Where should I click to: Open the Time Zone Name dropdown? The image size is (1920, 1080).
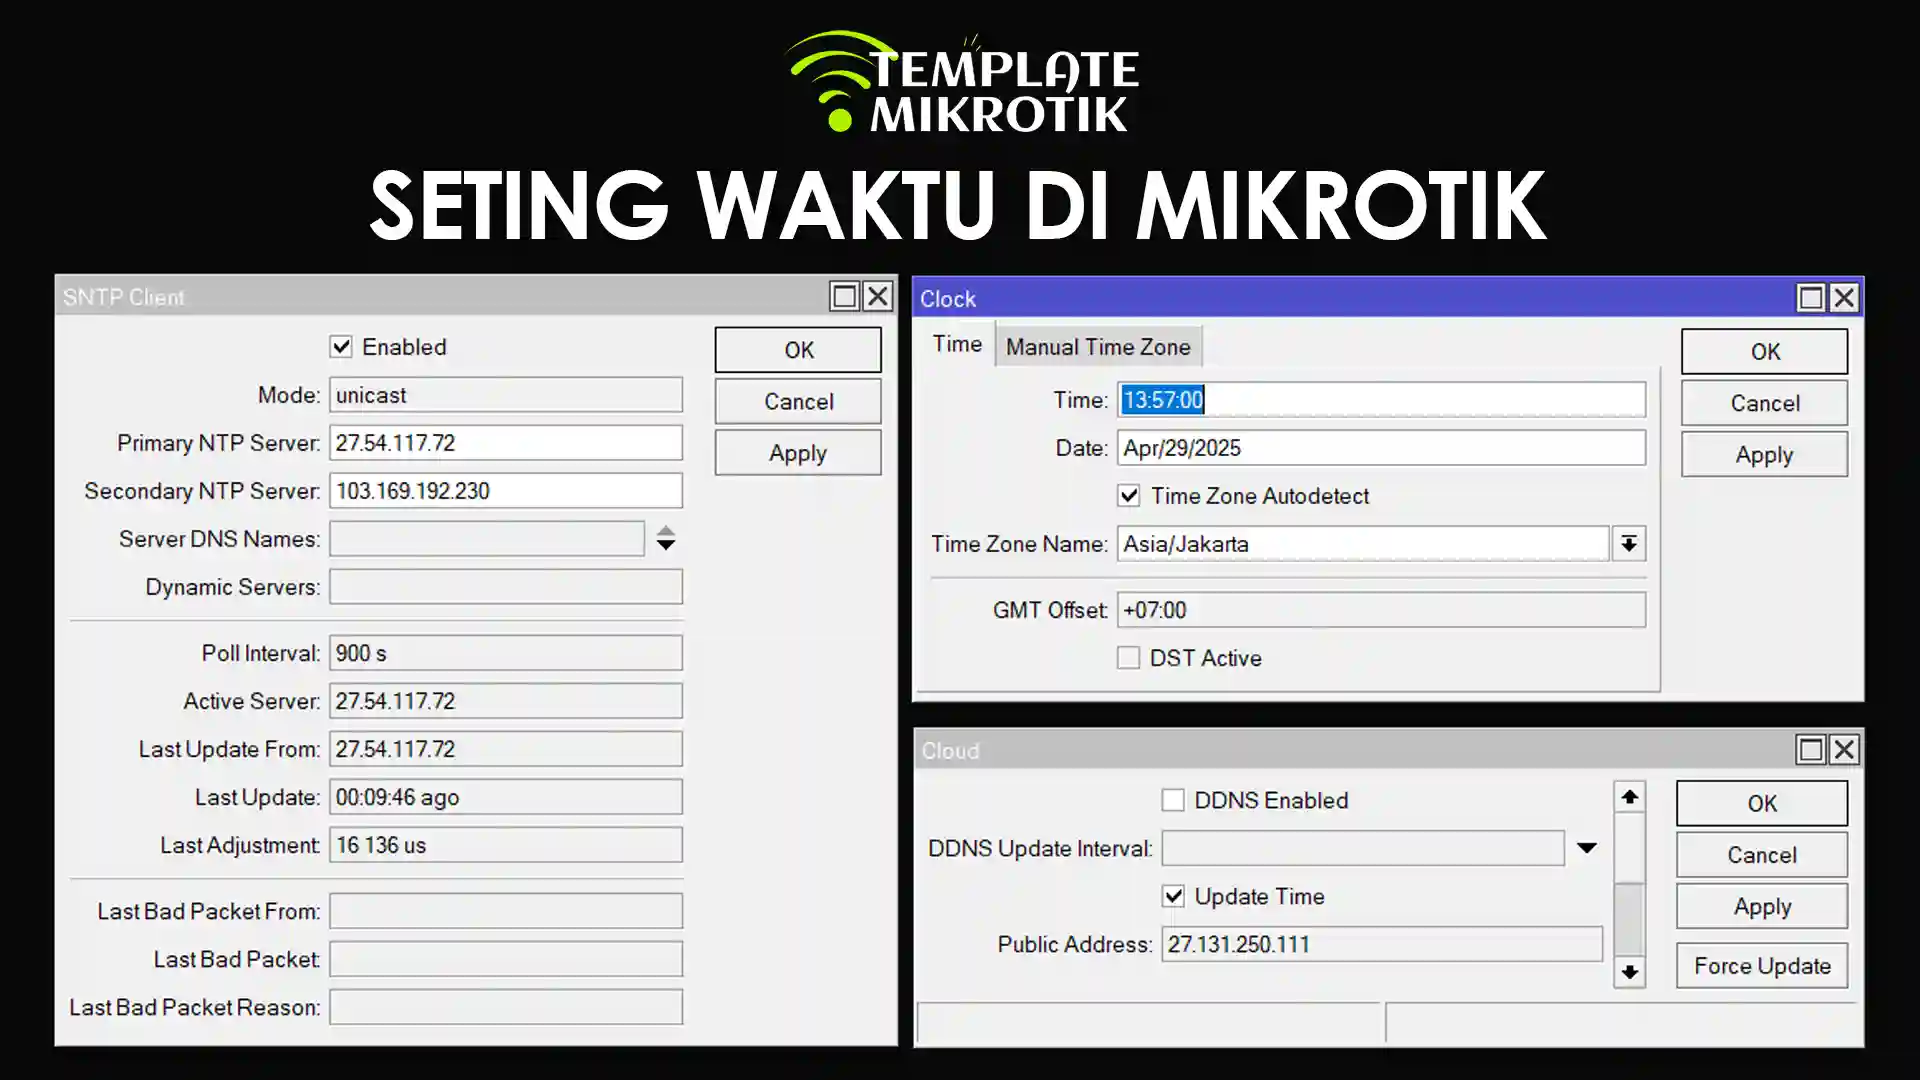[x=1629, y=544]
